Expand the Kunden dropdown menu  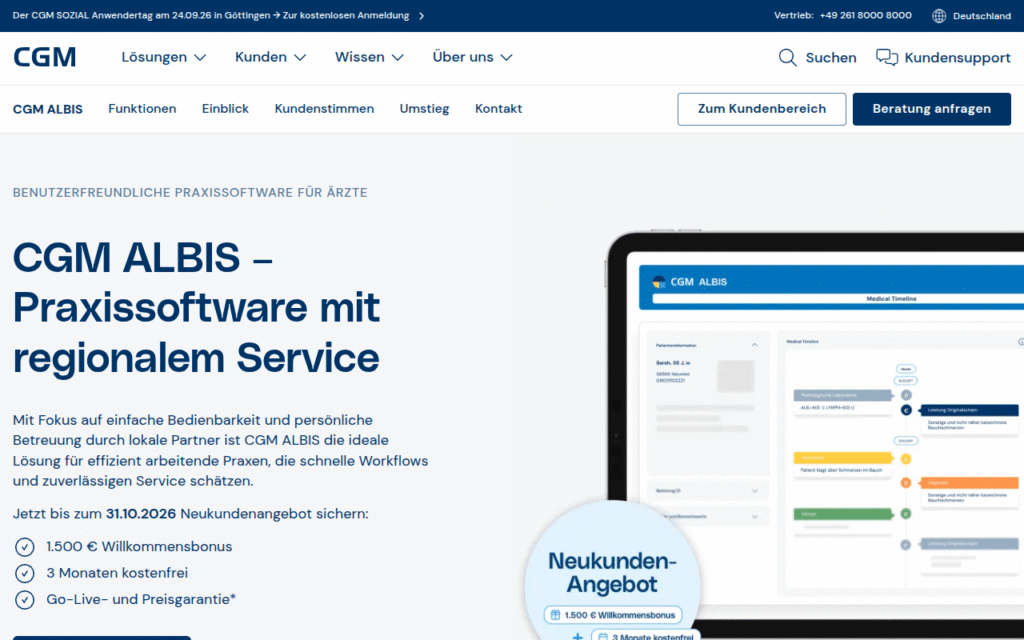tap(270, 57)
